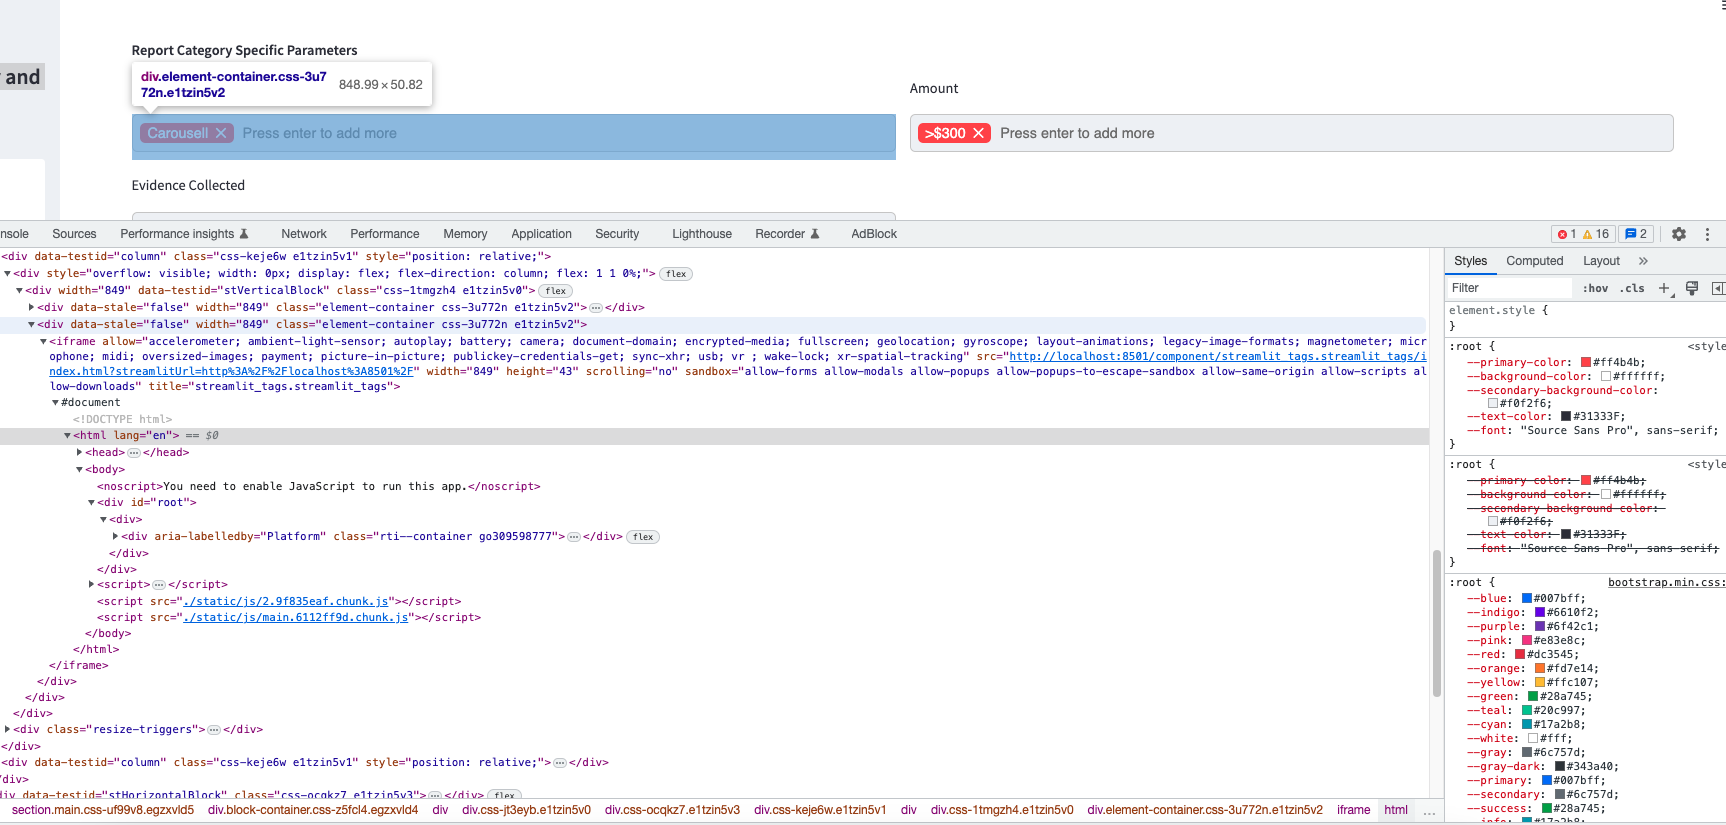Open DevTools settings gear
This screenshot has width=1726, height=825.
(x=1679, y=234)
